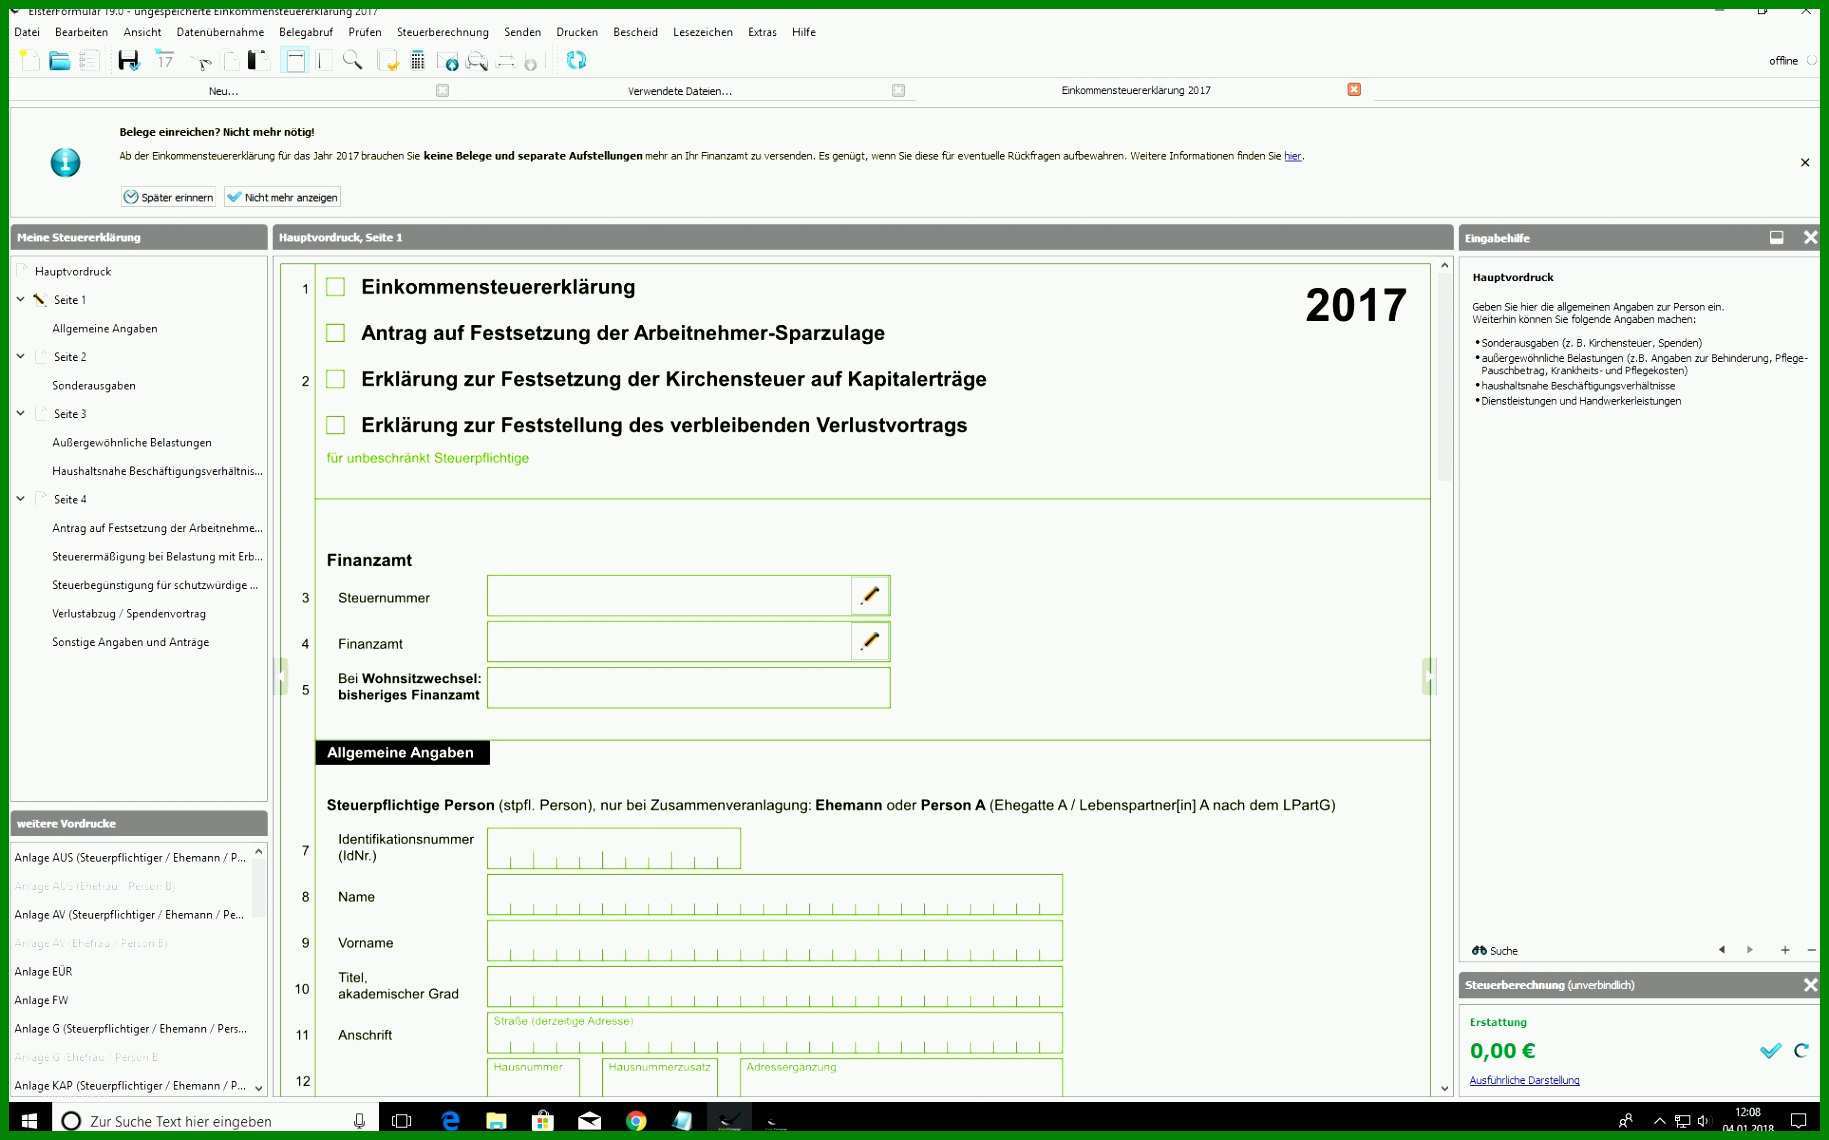
Task: Open Windows Start menu
Action: click(x=29, y=1121)
